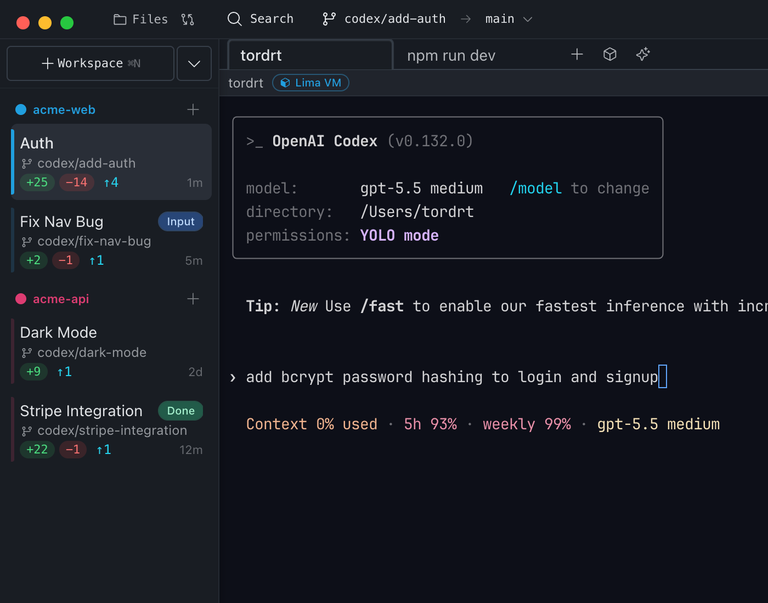Click the ↑4 commits ahead indicator
Image resolution: width=768 pixels, height=603 pixels.
(111, 183)
